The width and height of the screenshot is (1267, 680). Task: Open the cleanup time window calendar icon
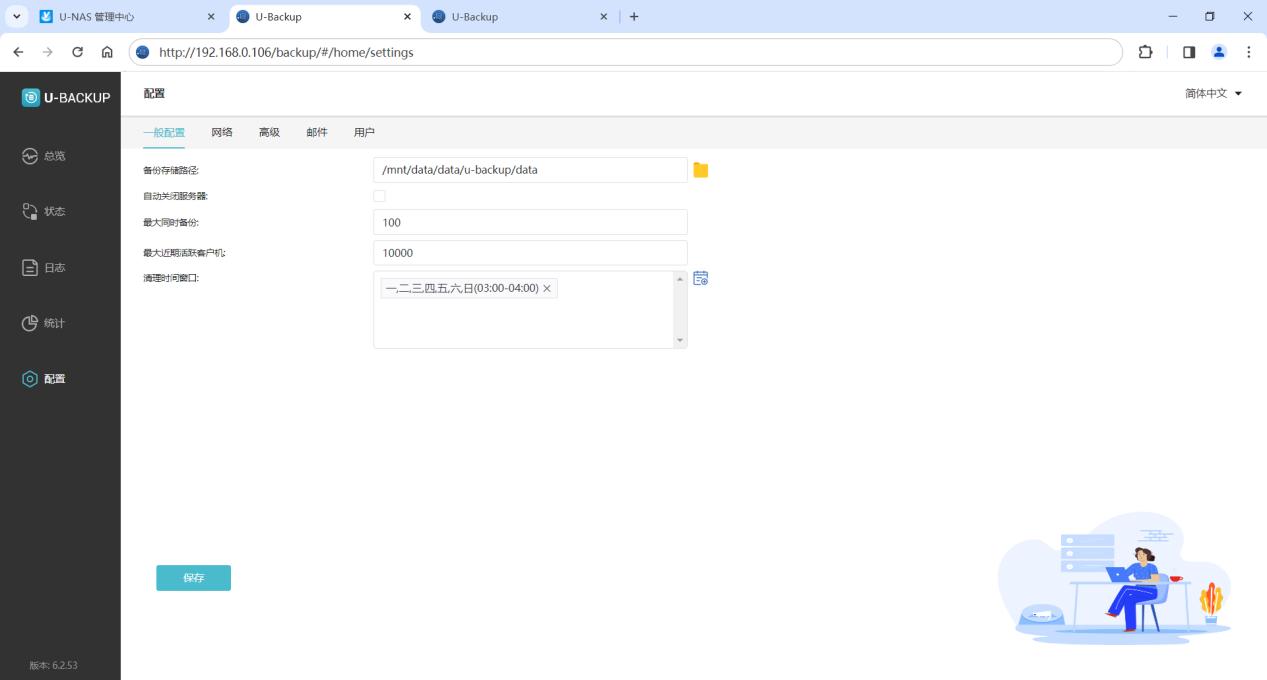coord(700,279)
